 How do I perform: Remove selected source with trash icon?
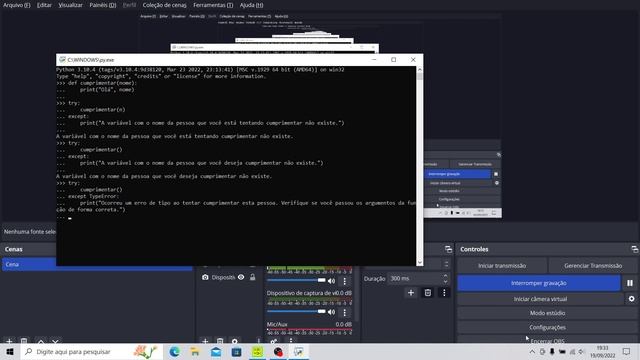click(x=220, y=341)
